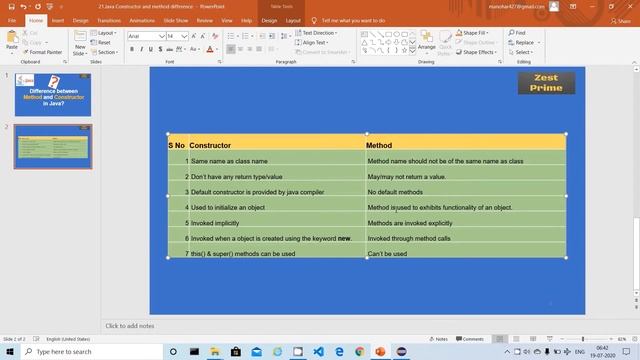Undo the last action
The width and height of the screenshot is (640, 360).
[23, 7]
